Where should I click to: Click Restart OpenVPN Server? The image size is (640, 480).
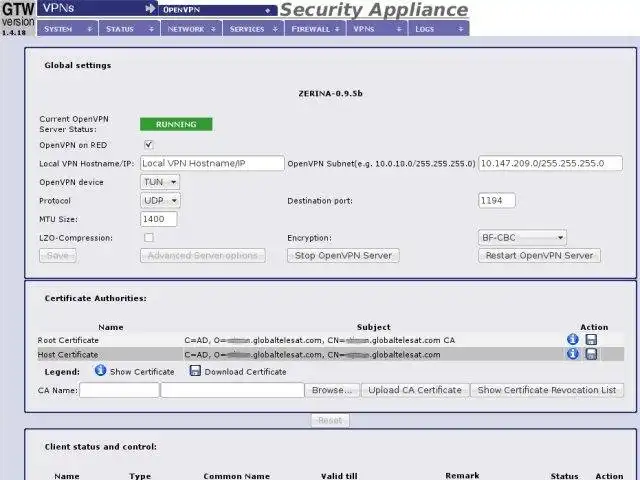point(539,256)
